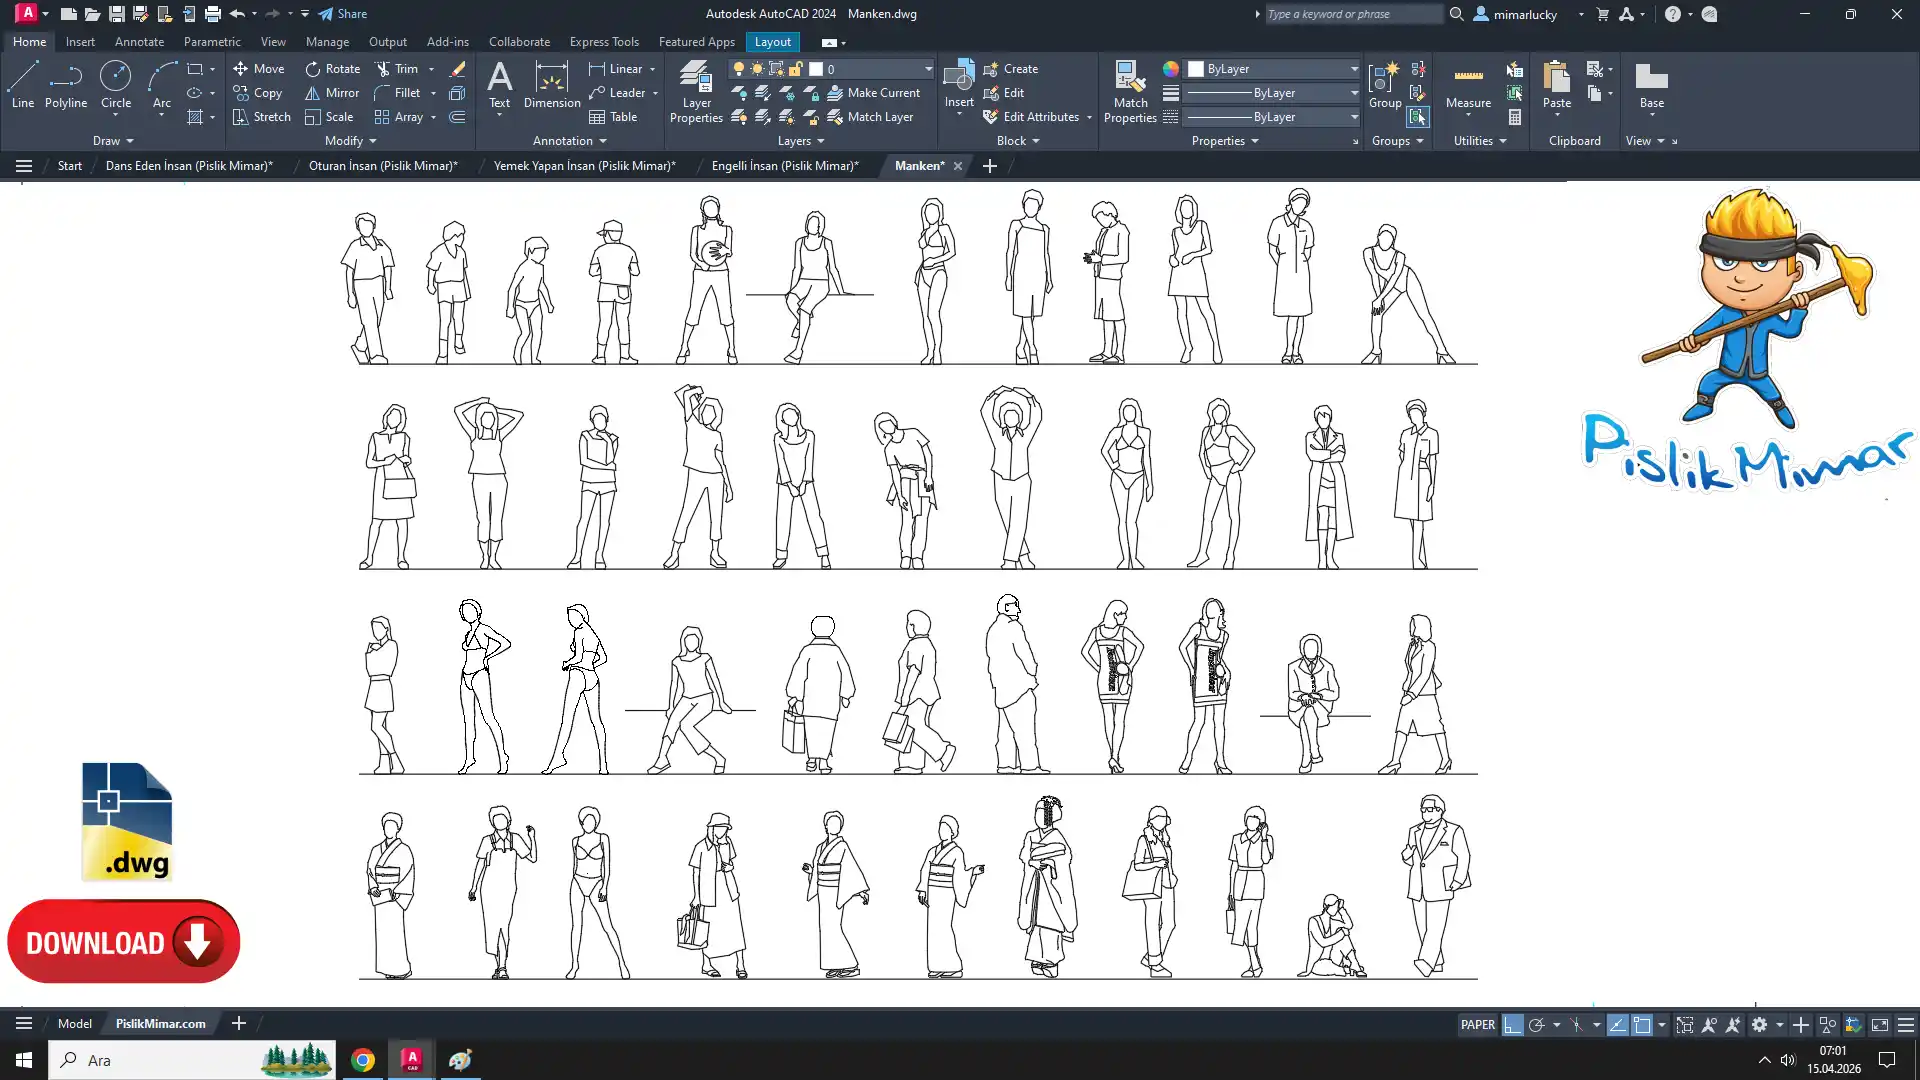This screenshot has width=1920, height=1080.
Task: Toggle PAPER space button
Action: (1477, 1025)
